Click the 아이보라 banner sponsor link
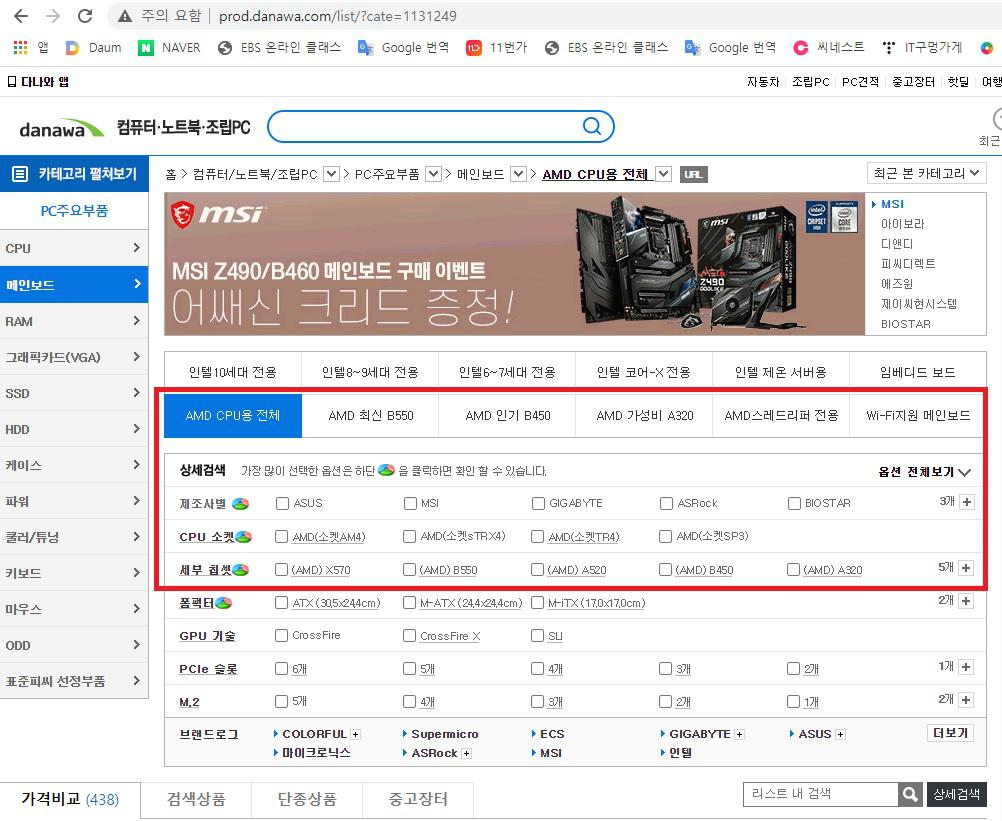The height and width of the screenshot is (821, 1002). [902, 224]
